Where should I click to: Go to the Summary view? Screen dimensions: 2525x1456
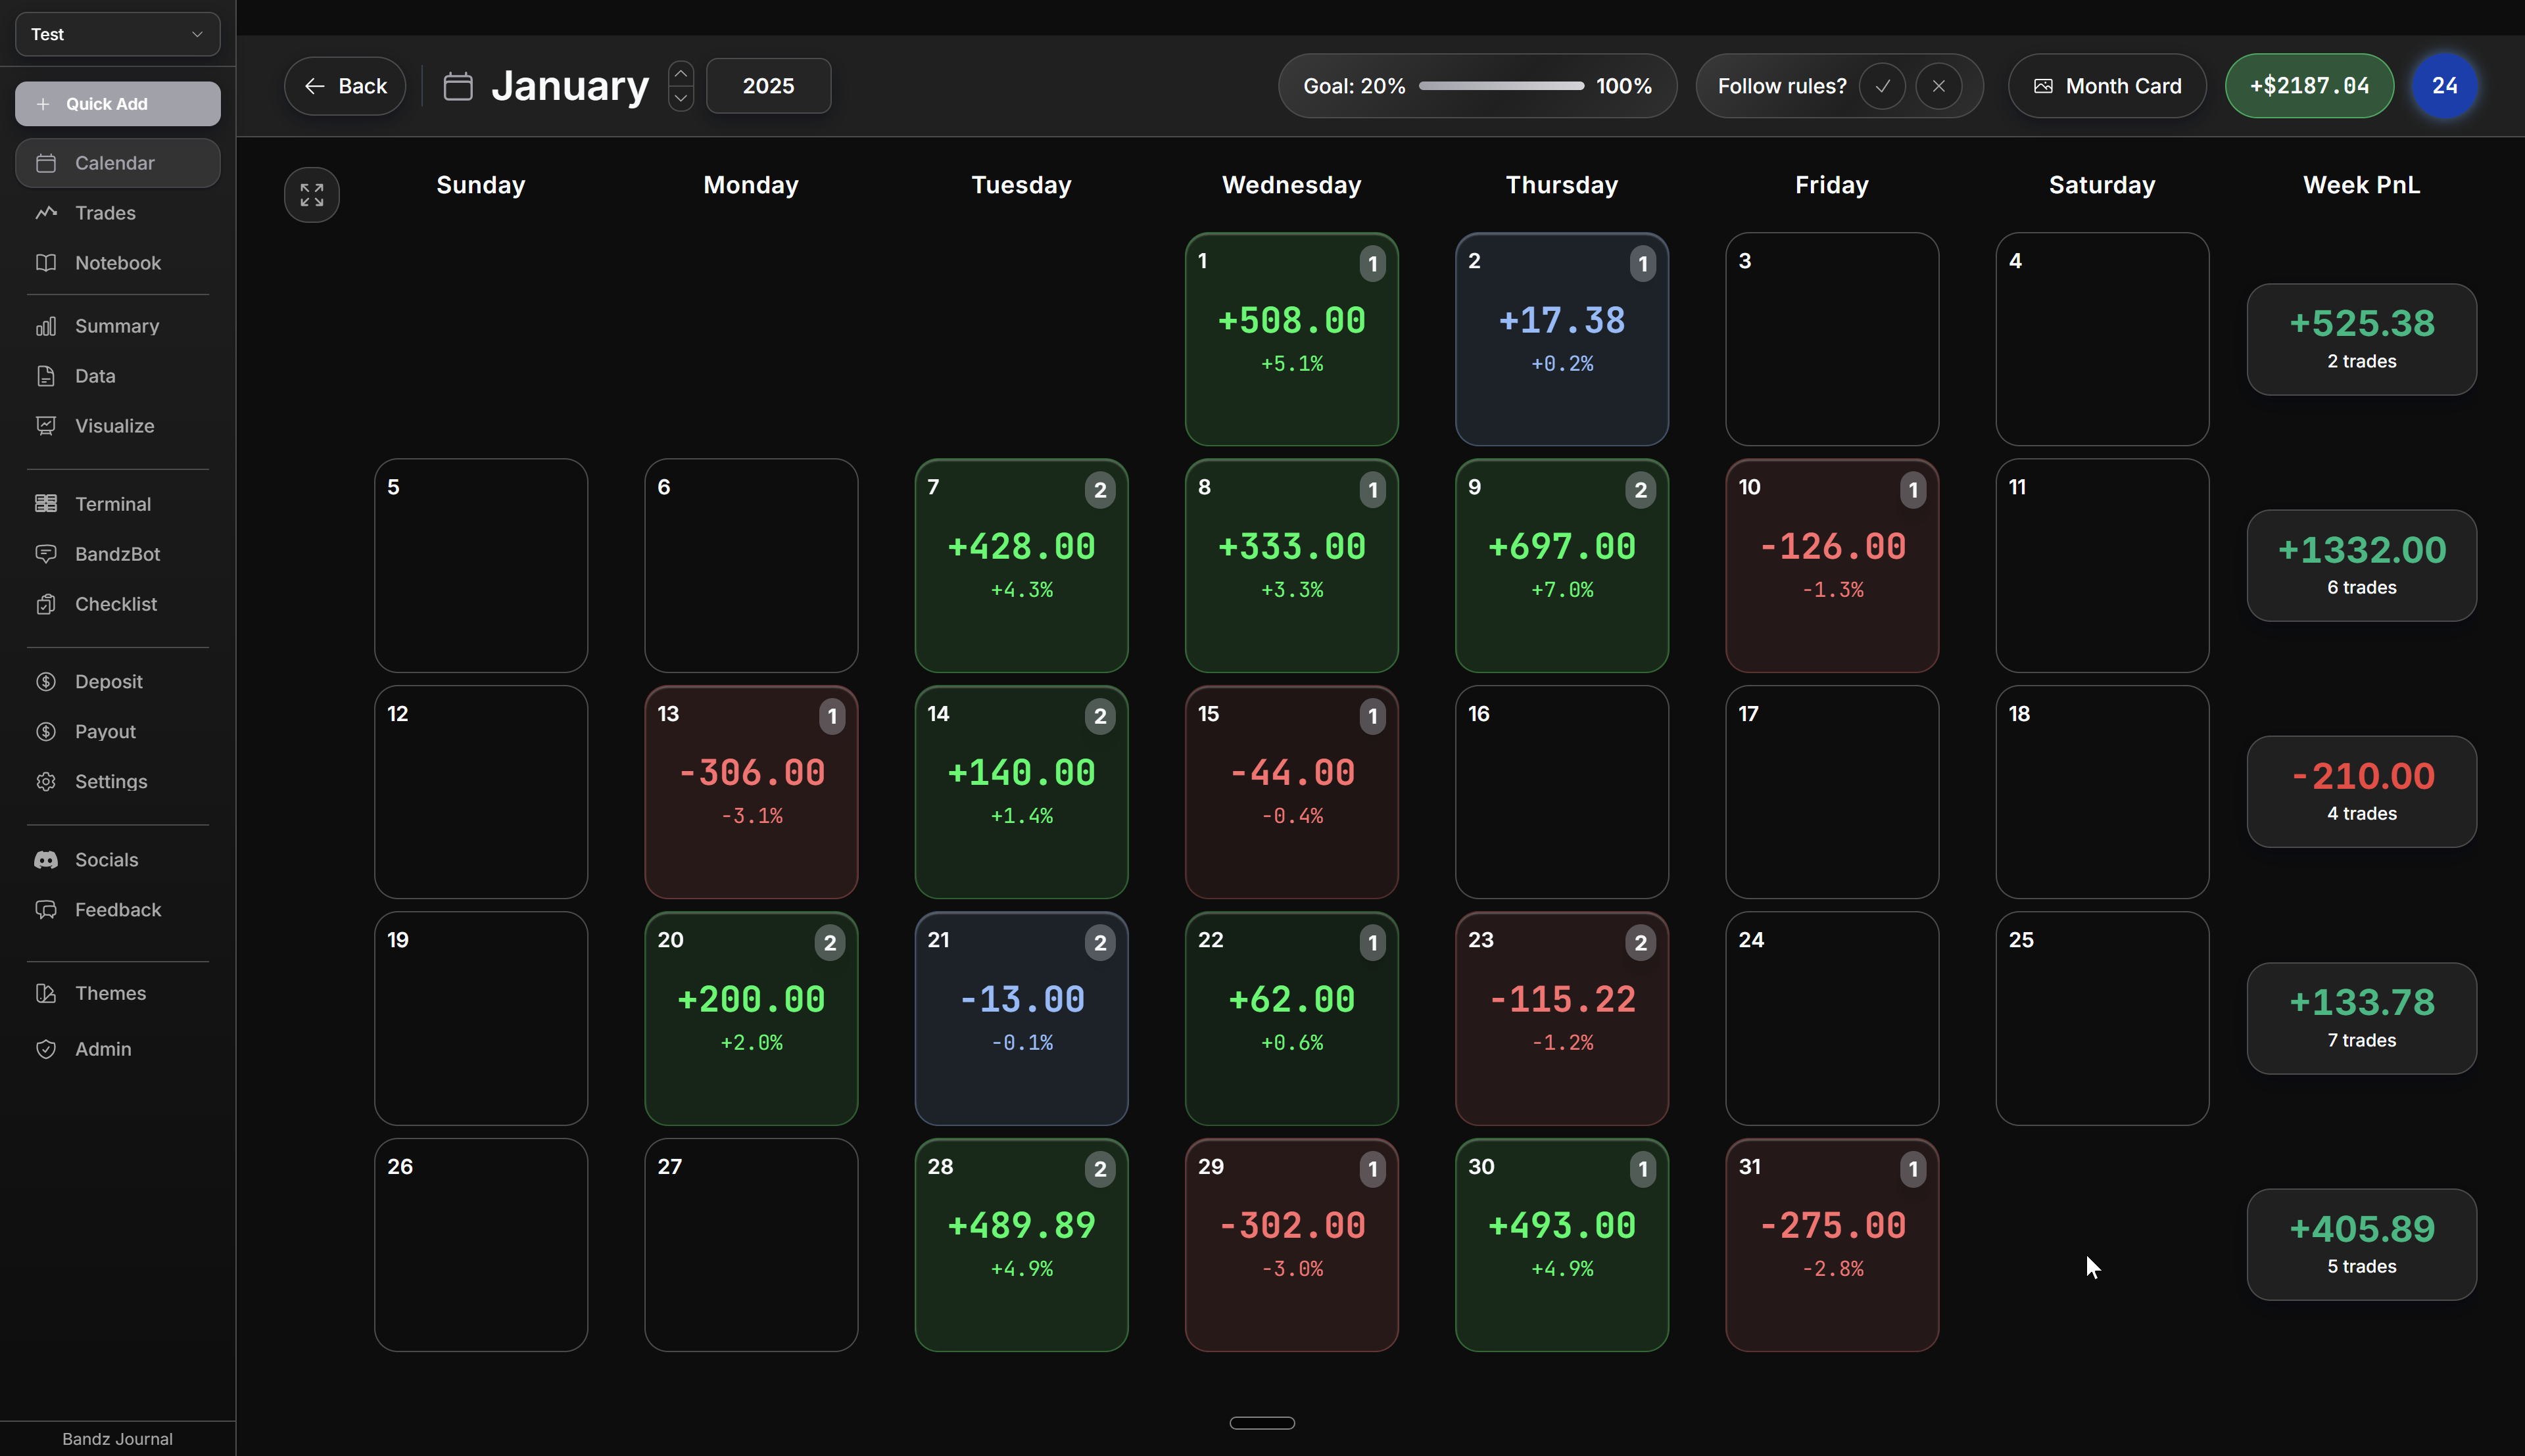[118, 326]
